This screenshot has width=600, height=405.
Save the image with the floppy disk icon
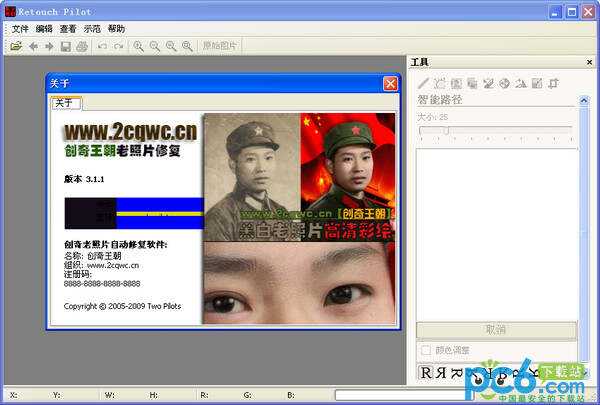coord(65,46)
